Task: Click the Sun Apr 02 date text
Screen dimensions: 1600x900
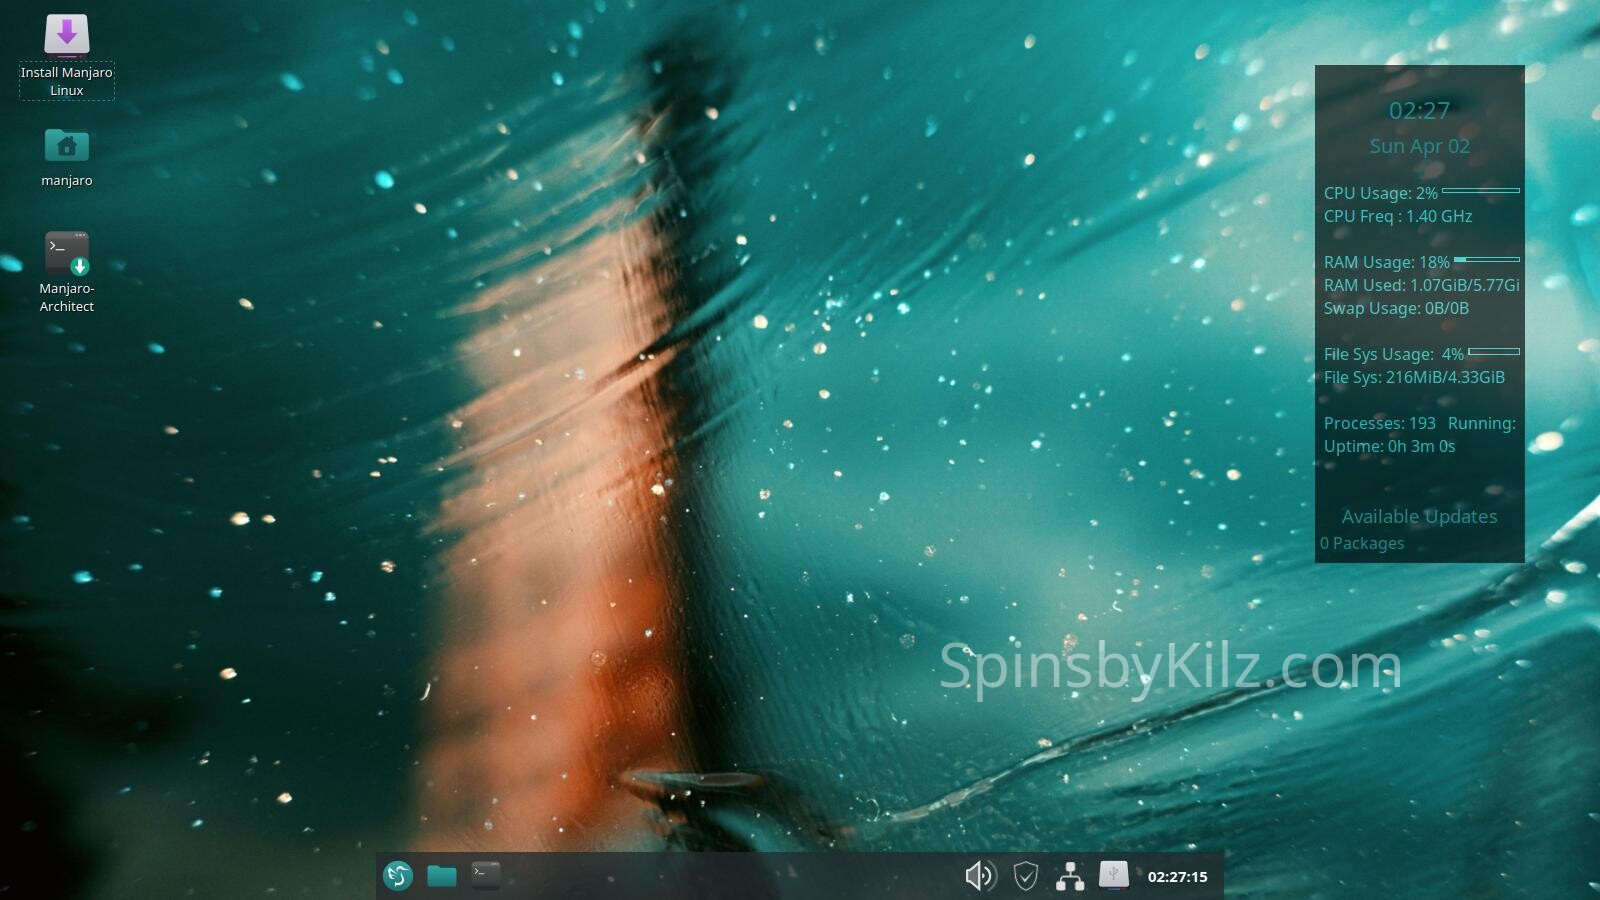Action: (x=1419, y=146)
